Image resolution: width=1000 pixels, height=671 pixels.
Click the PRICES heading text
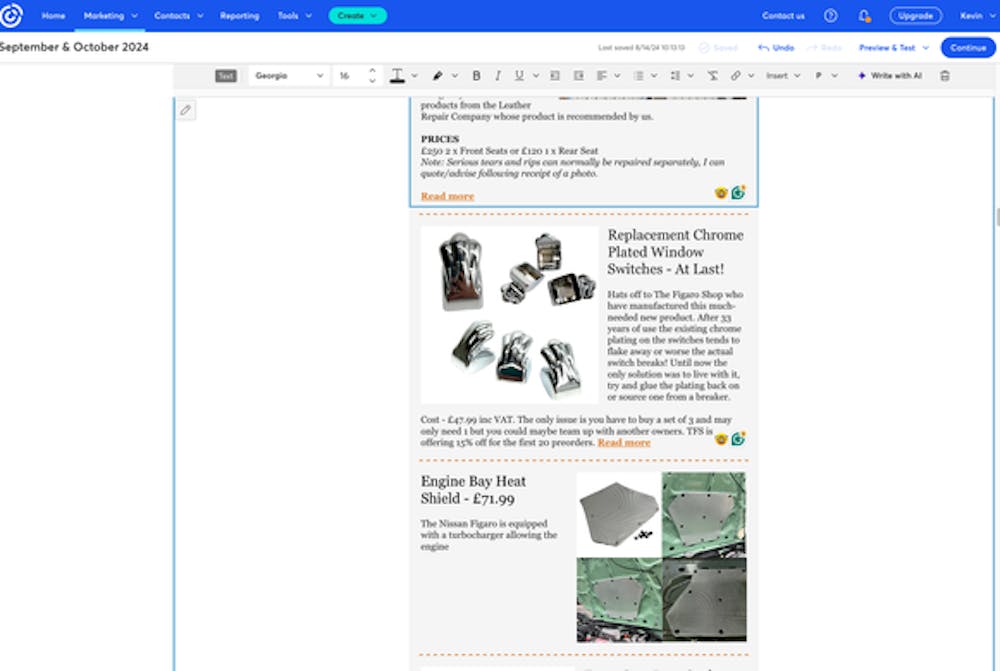pos(440,139)
